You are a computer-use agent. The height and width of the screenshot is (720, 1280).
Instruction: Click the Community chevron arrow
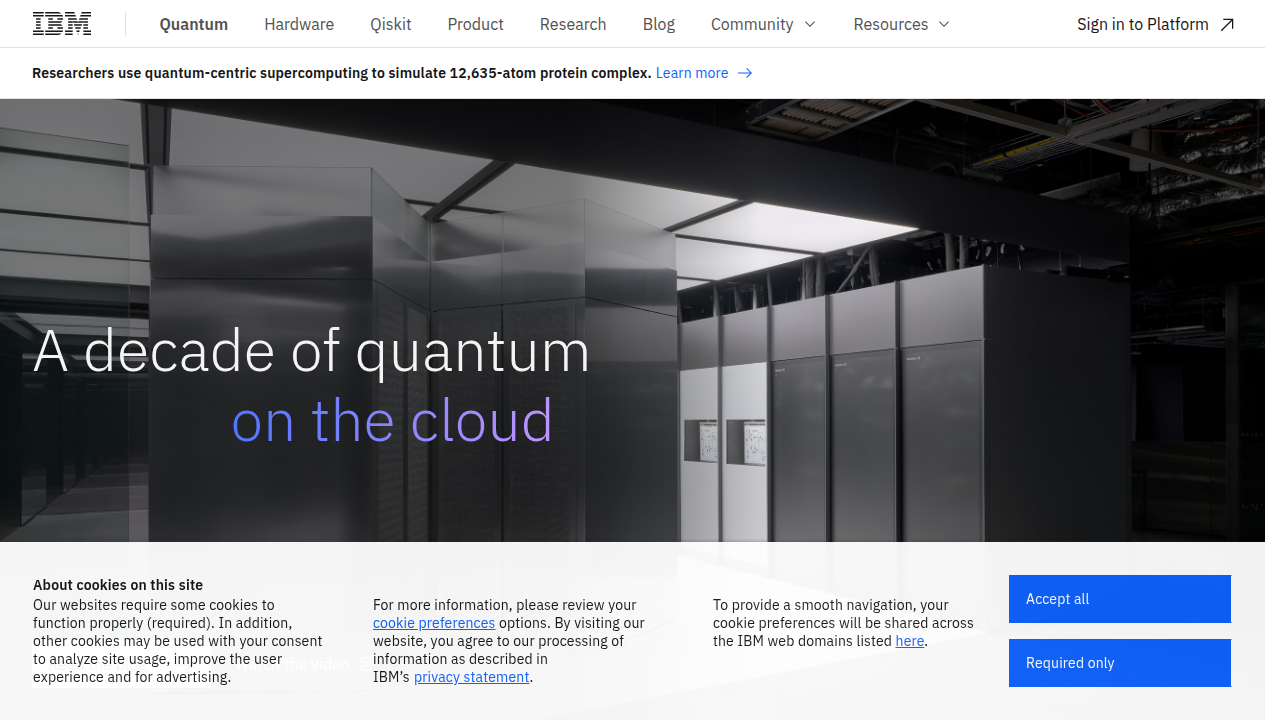[810, 24]
